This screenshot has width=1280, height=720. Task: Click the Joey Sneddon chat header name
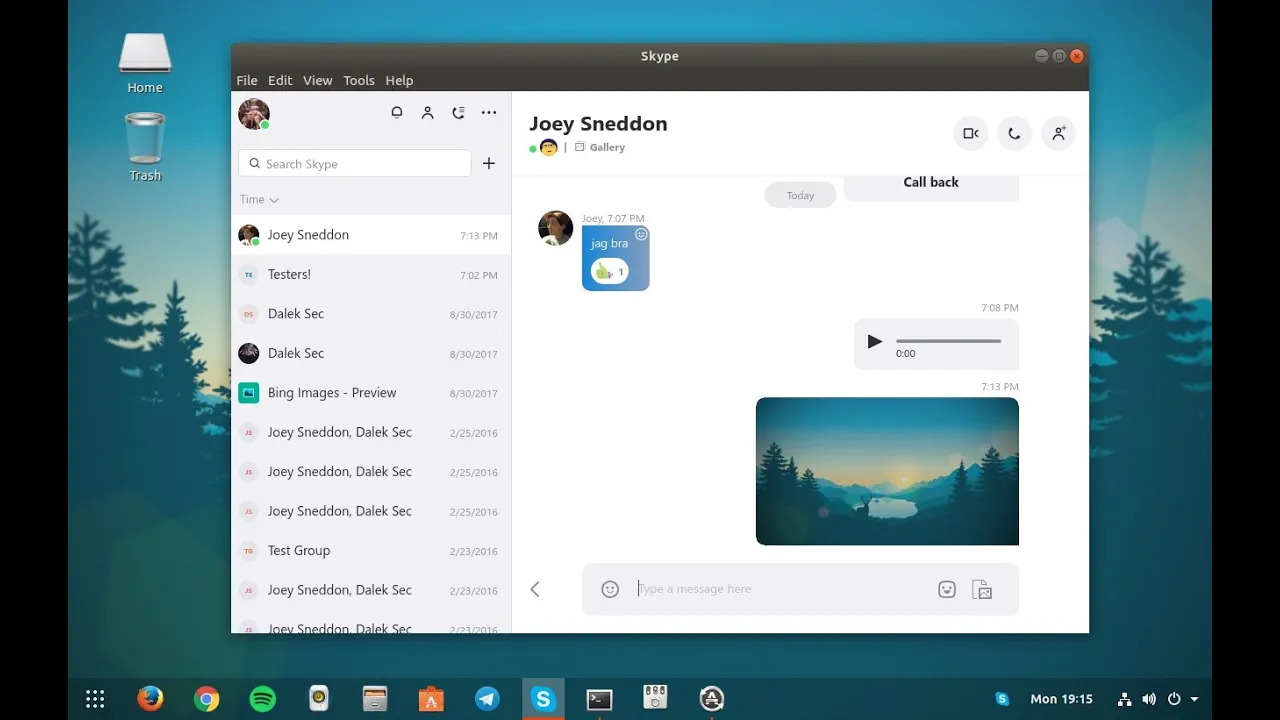click(598, 123)
